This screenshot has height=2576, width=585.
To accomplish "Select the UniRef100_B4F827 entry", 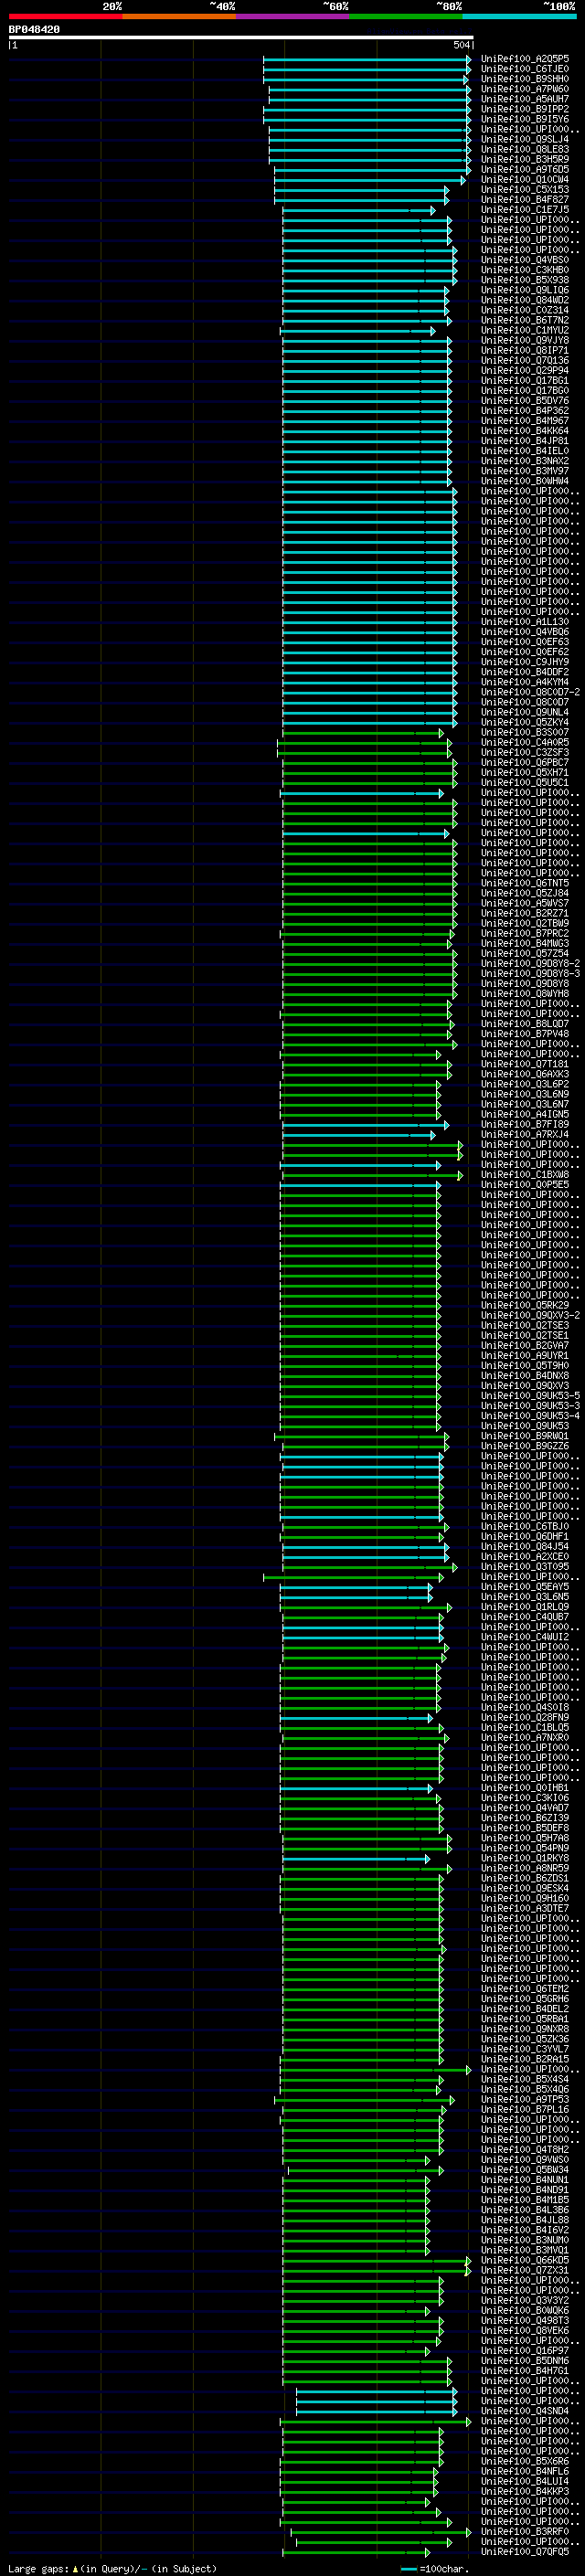I will pyautogui.click(x=525, y=200).
